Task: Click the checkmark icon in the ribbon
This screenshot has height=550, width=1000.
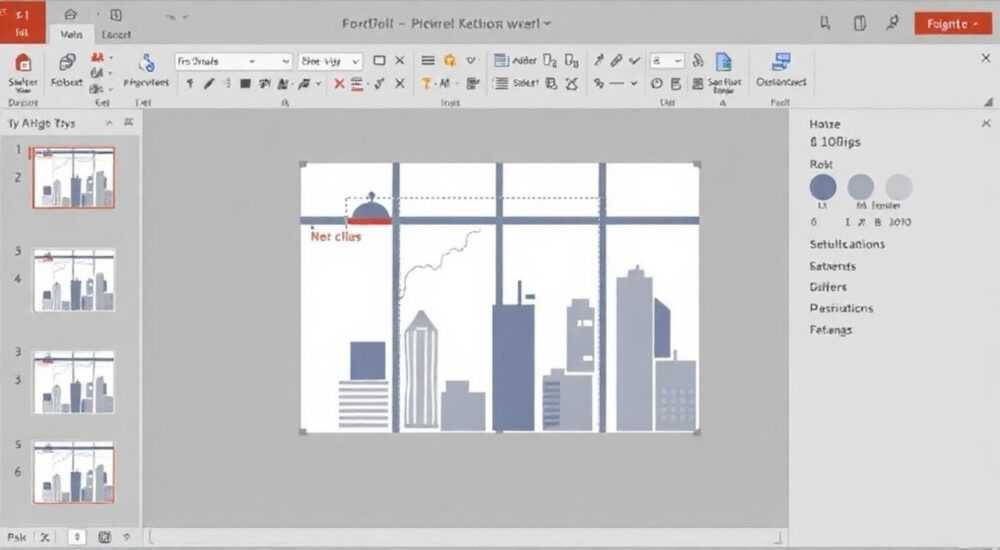Action: pyautogui.click(x=634, y=61)
